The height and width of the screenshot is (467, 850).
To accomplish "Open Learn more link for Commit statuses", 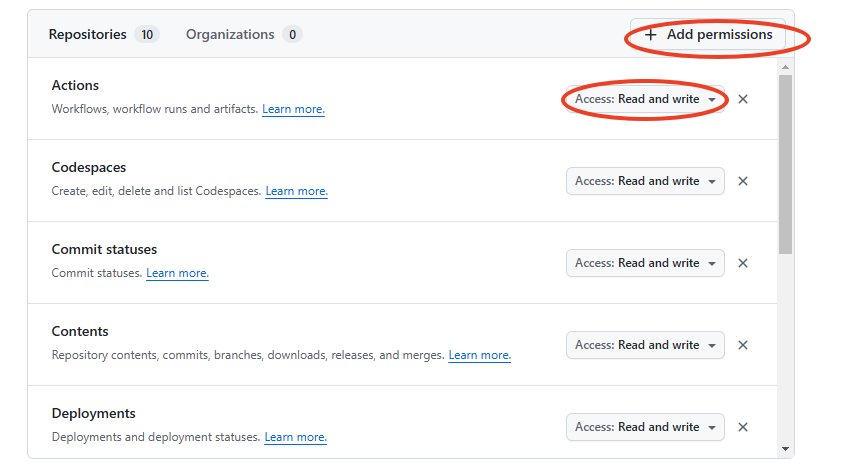I will [177, 273].
